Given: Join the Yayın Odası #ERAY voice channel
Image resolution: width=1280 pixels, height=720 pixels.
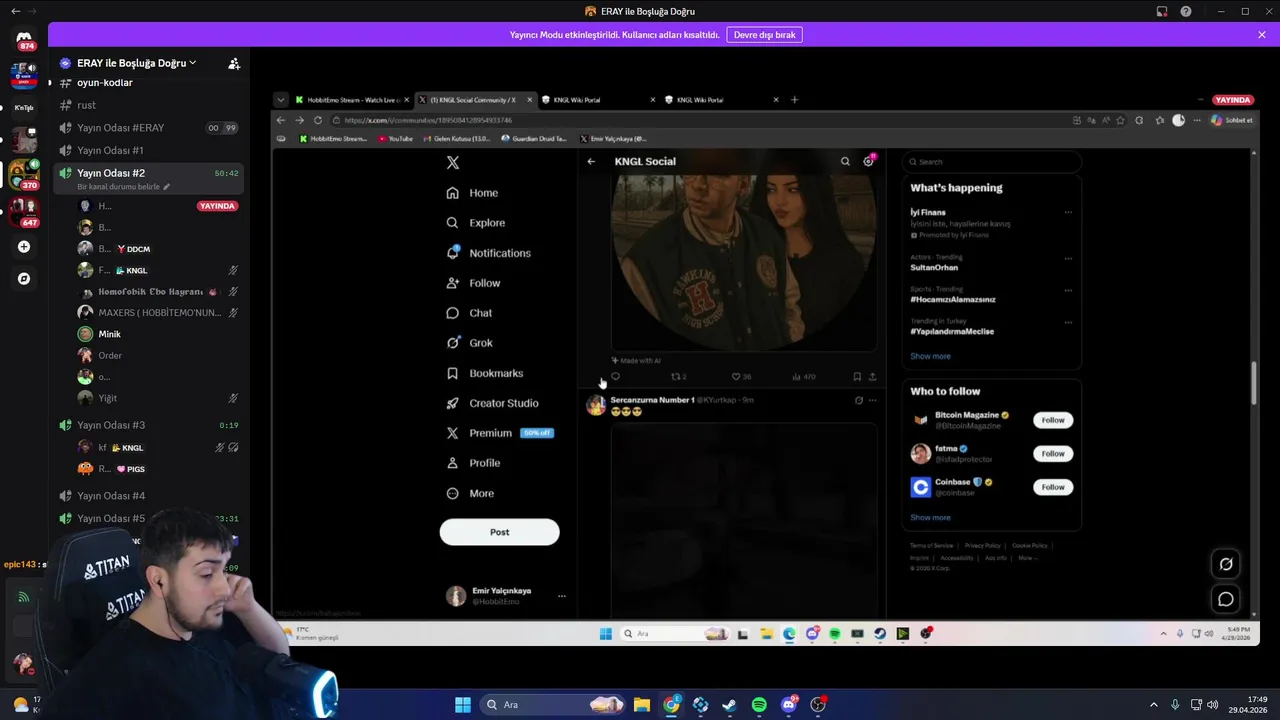Looking at the screenshot, I should click(150, 128).
